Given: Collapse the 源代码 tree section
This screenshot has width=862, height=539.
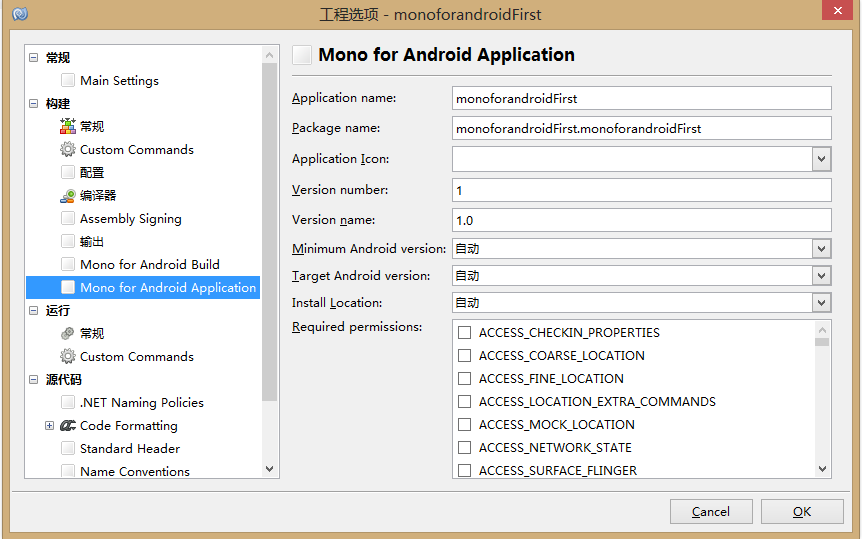Looking at the screenshot, I should [34, 380].
